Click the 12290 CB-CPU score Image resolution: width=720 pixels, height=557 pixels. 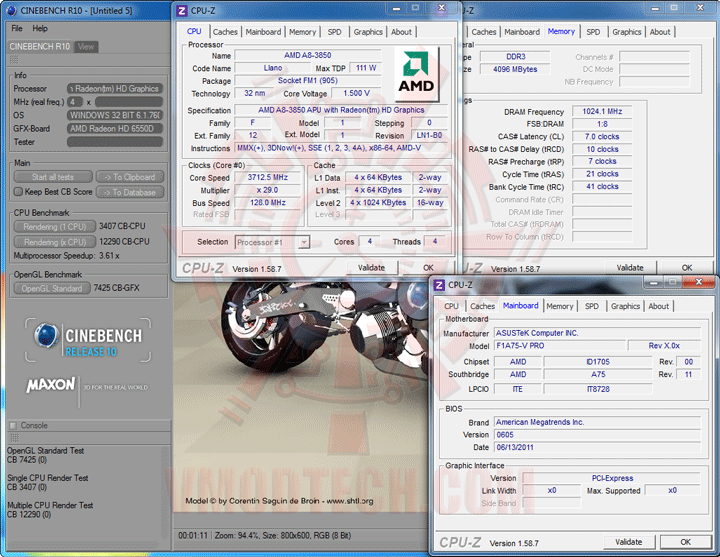click(x=124, y=242)
